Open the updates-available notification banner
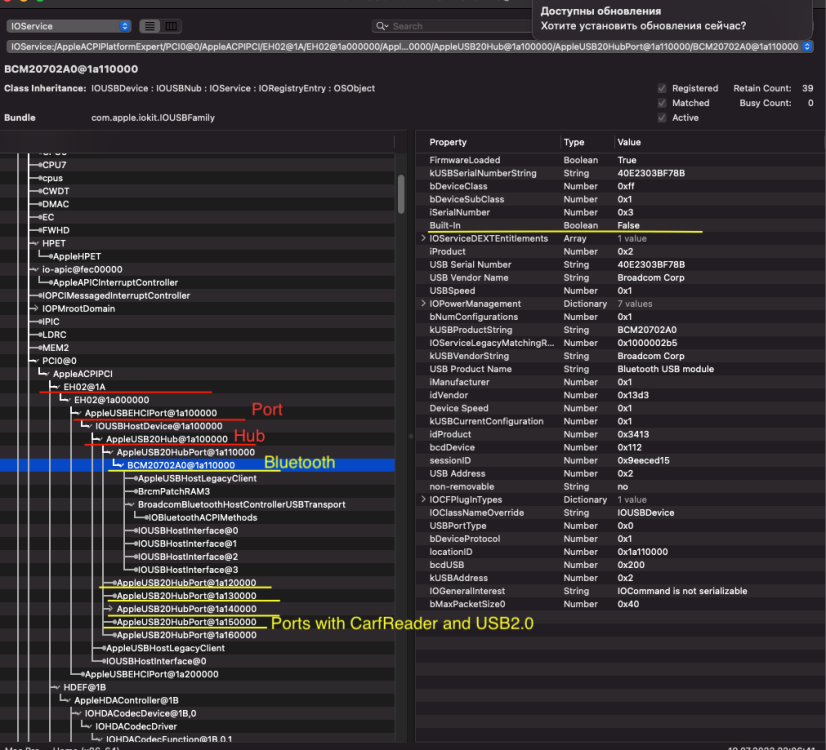Image resolution: width=826 pixels, height=750 pixels. [x=672, y=19]
